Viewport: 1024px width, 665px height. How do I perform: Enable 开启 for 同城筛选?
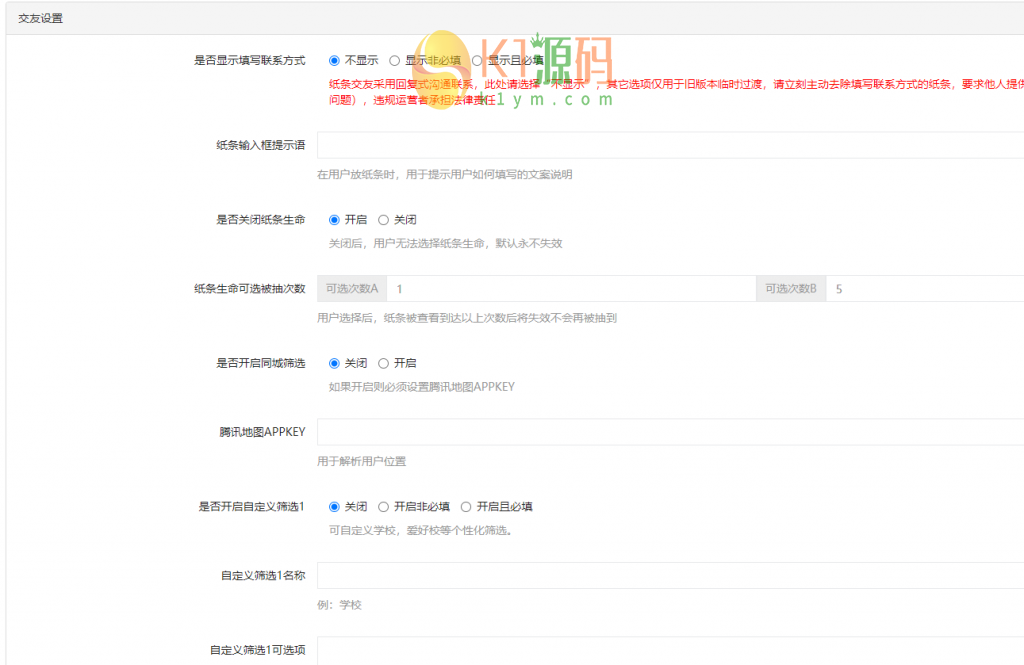click(385, 362)
